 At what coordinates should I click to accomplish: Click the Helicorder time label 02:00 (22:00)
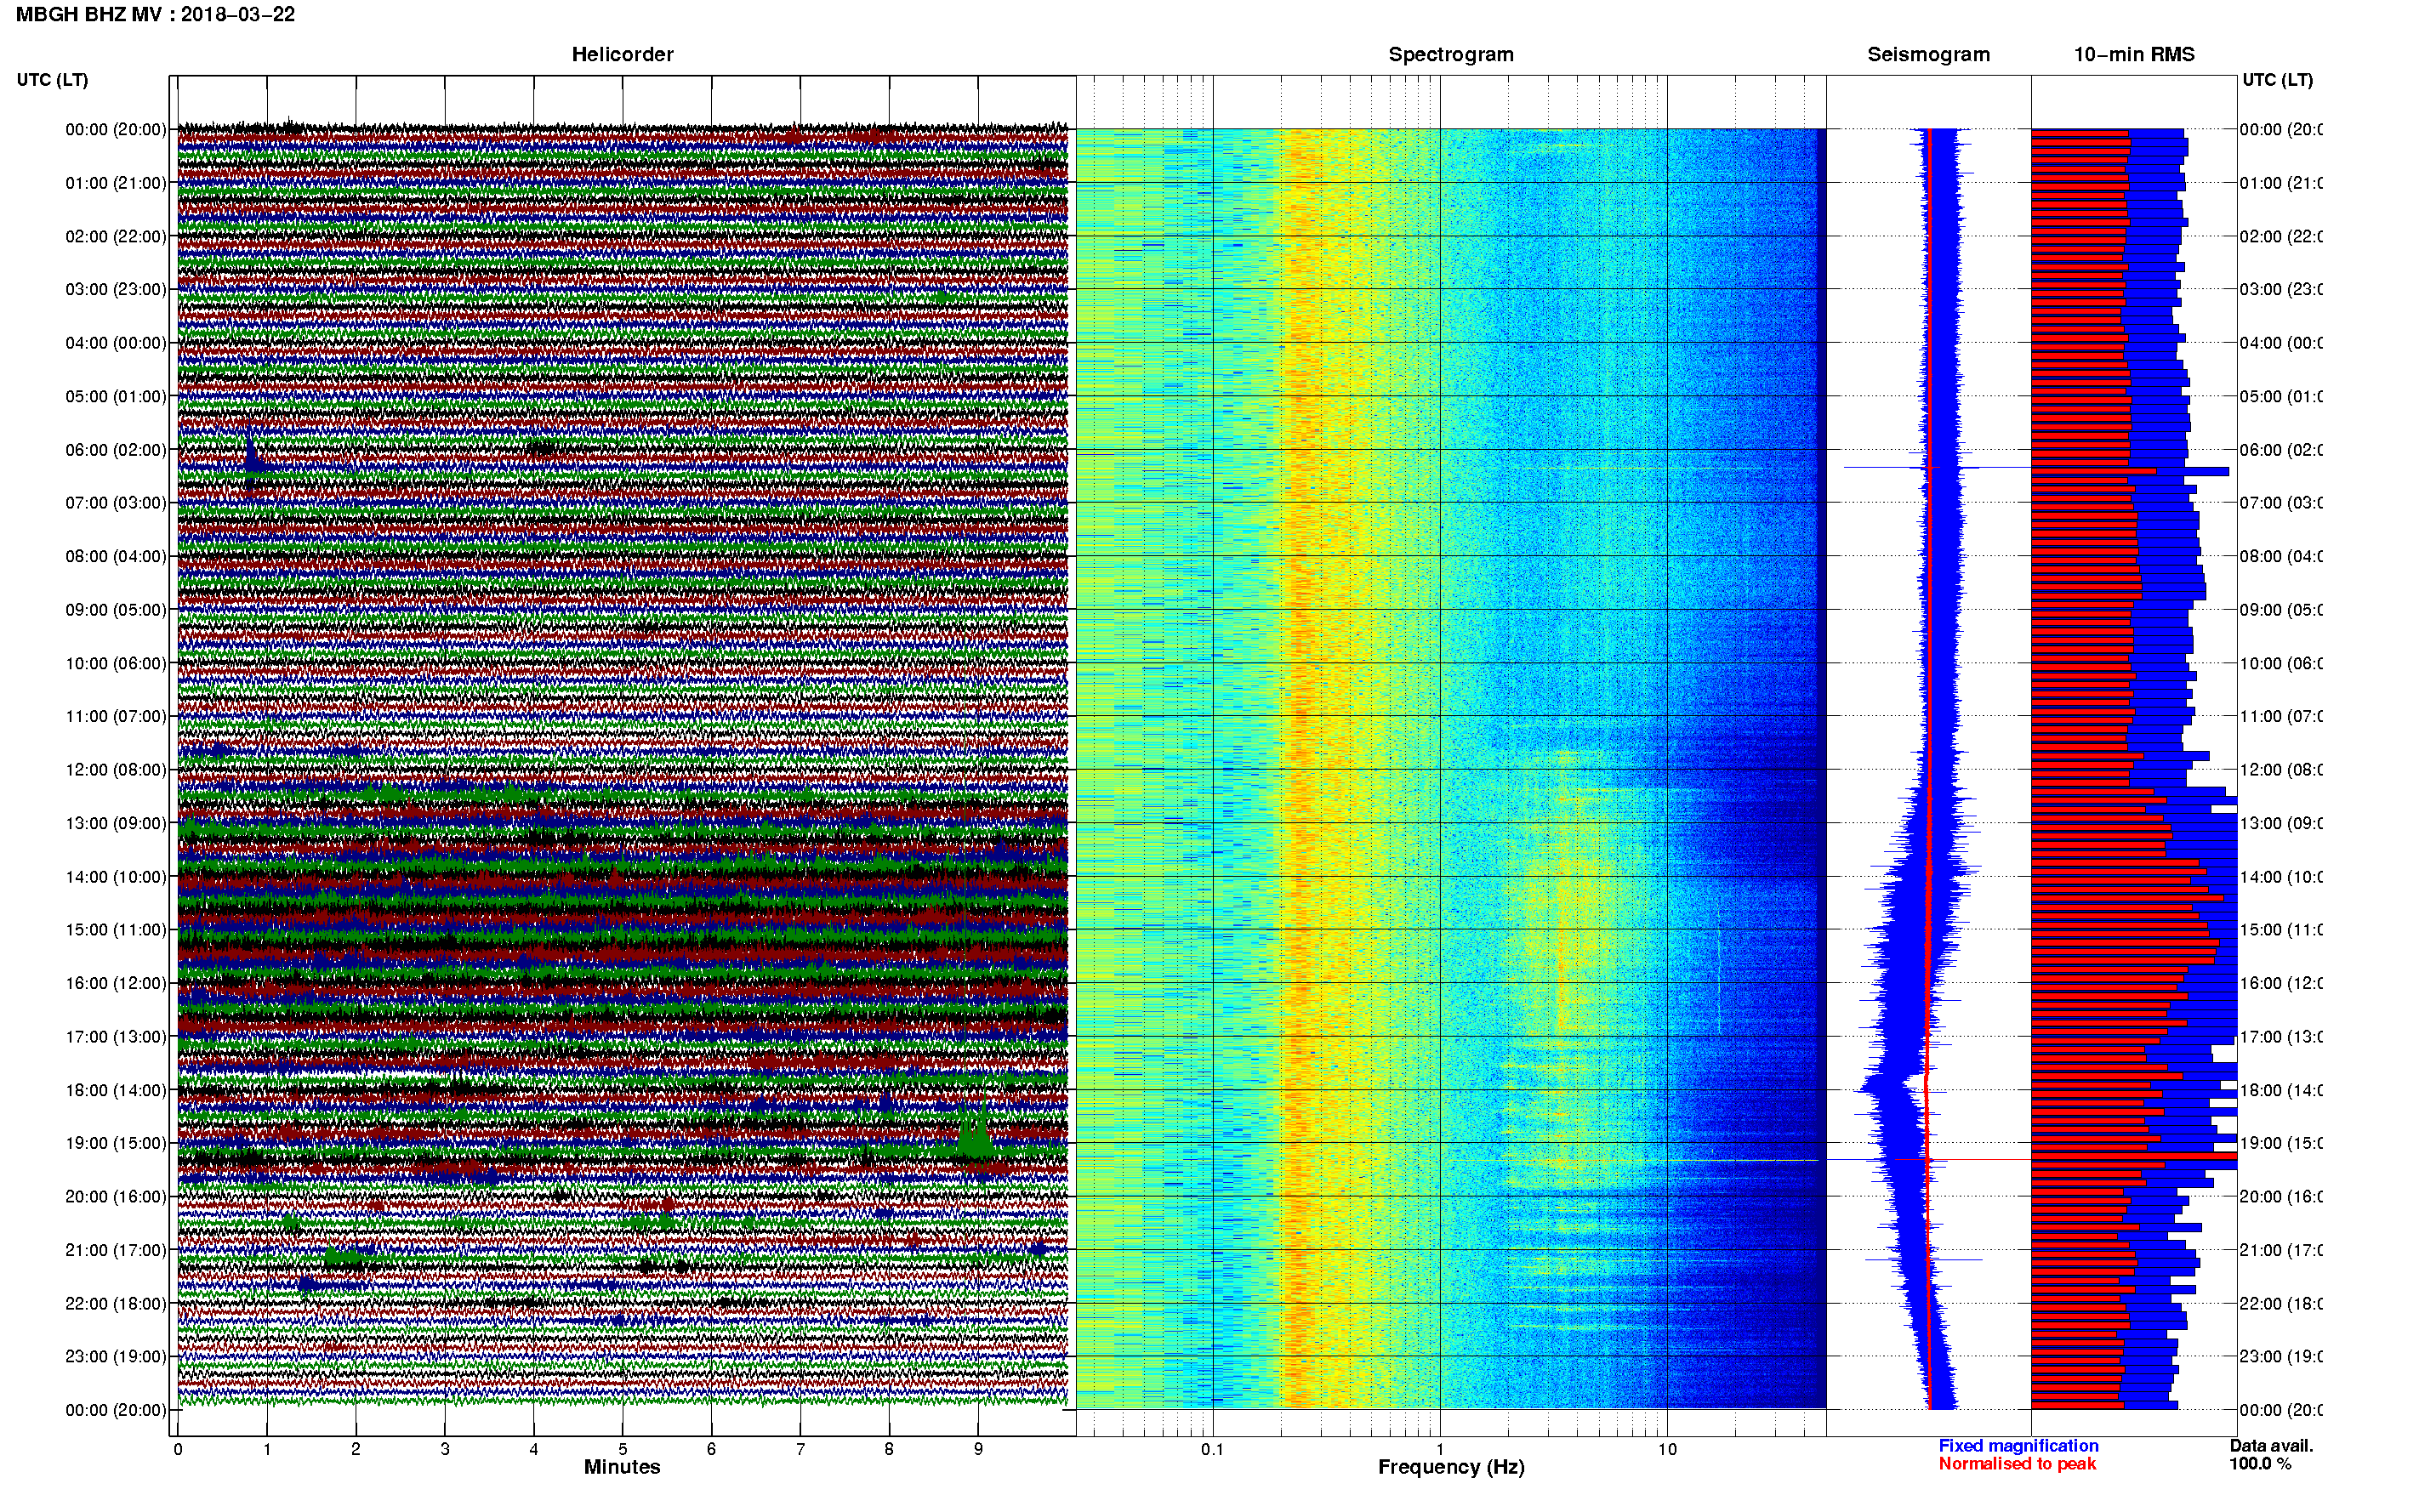click(x=116, y=236)
